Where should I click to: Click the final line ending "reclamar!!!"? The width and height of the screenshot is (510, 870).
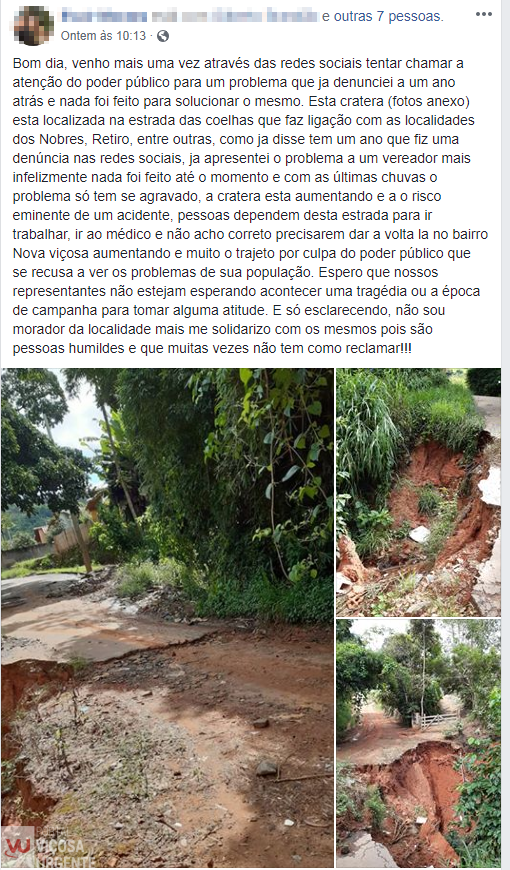click(213, 348)
